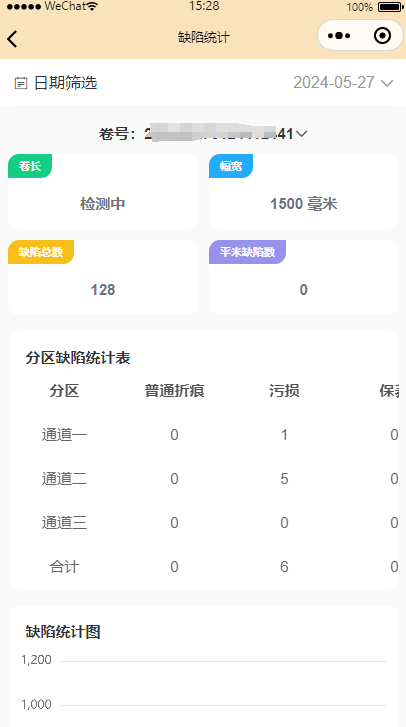This screenshot has width=406, height=727.
Task: Click the 污损 value 1 for 通道一
Action: click(284, 435)
